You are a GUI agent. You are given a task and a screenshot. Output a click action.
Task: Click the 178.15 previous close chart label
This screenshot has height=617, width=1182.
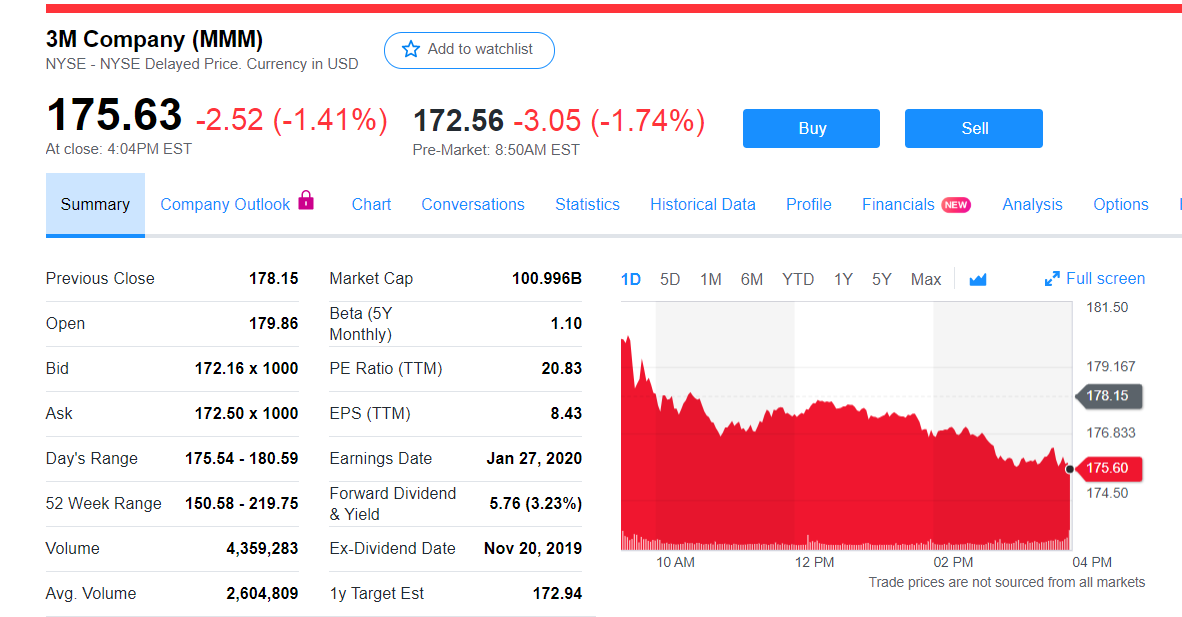point(1107,396)
